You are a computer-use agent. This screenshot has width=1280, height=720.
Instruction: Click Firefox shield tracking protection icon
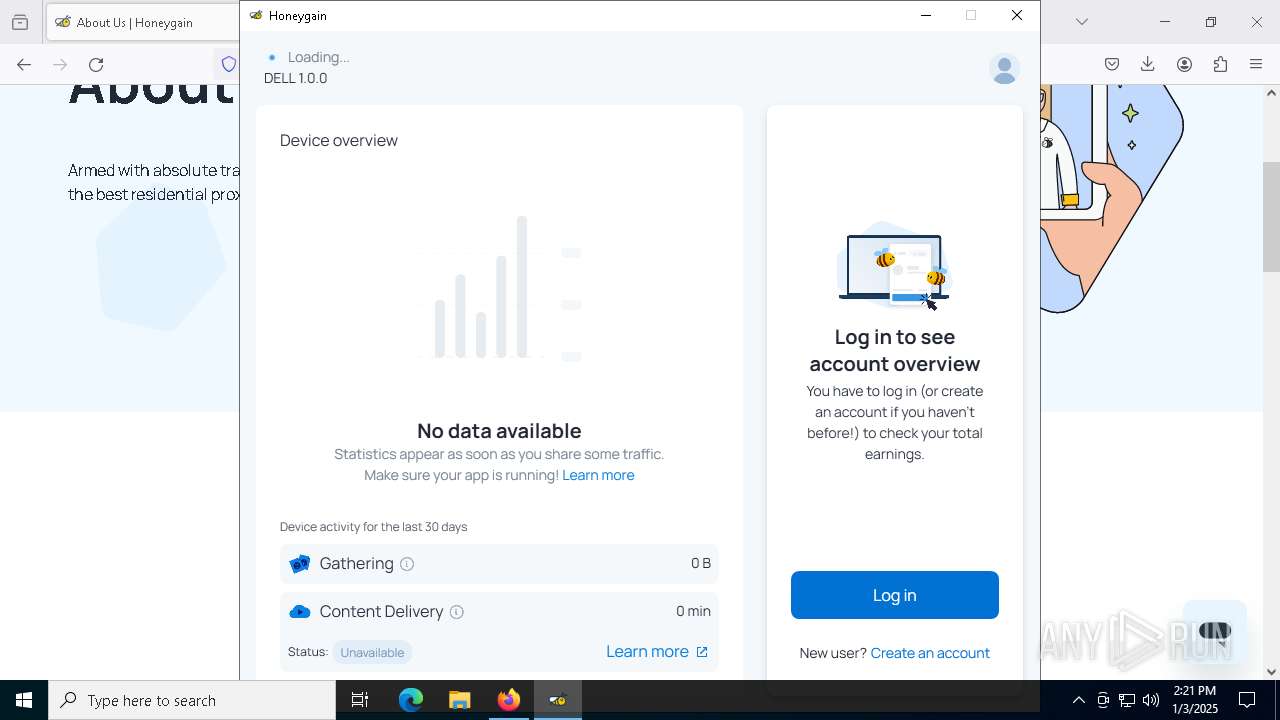pos(229,64)
